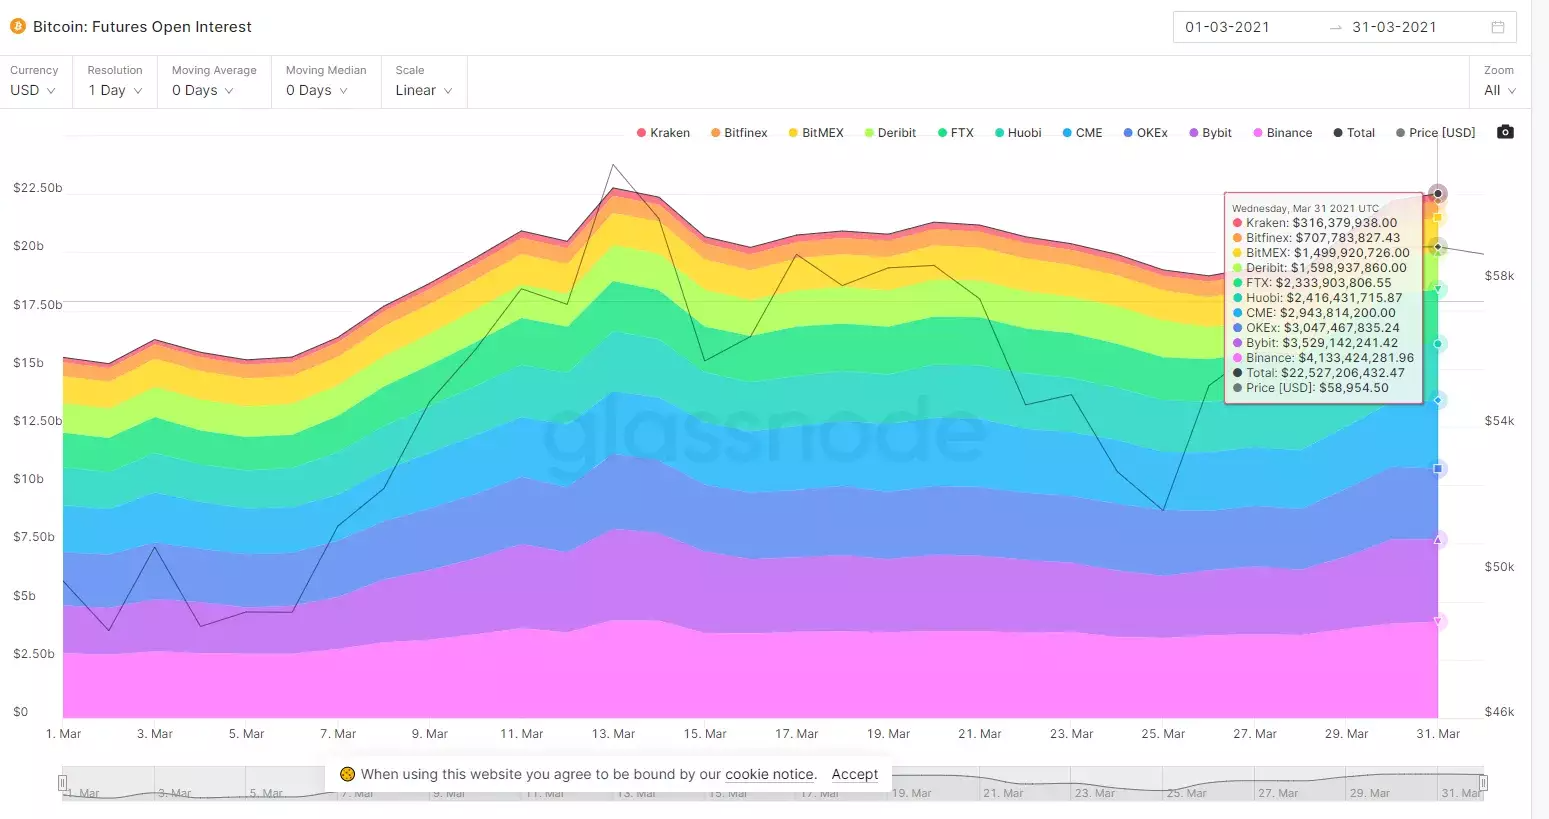Toggle Huobi series in legend
The image size is (1549, 819).
coord(1018,133)
